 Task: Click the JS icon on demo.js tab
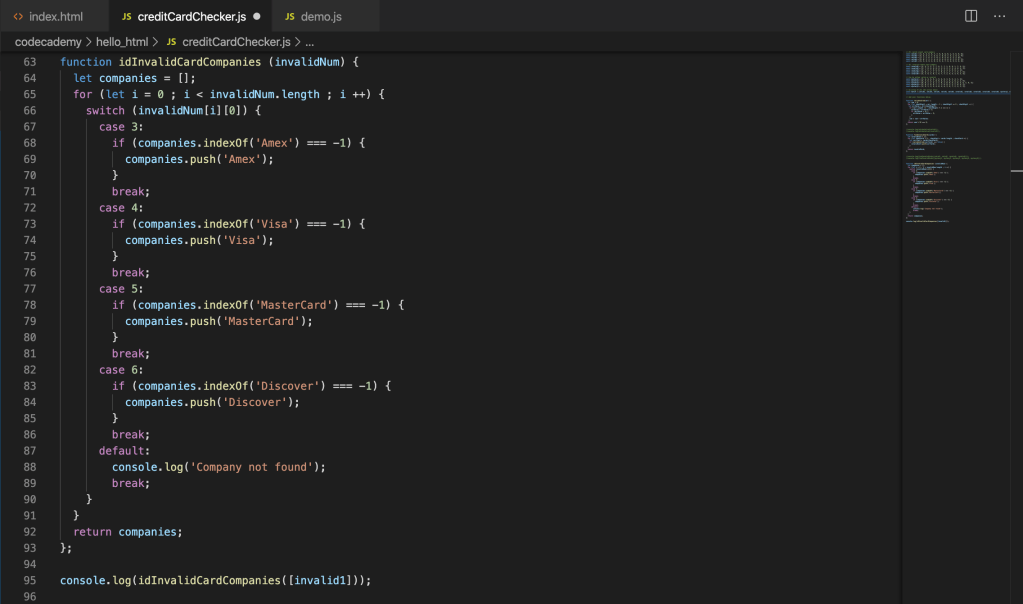click(290, 17)
